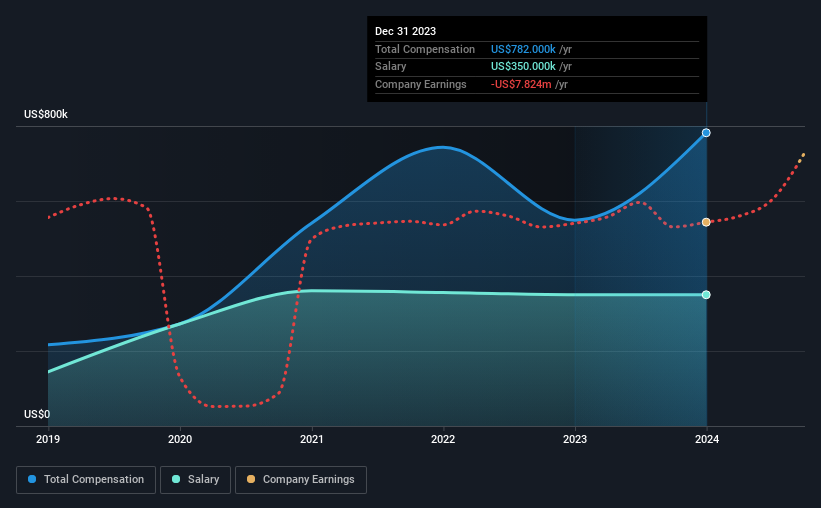Click the blue Total Compensation data point at 2024
This screenshot has height=508, width=821.
tap(706, 133)
